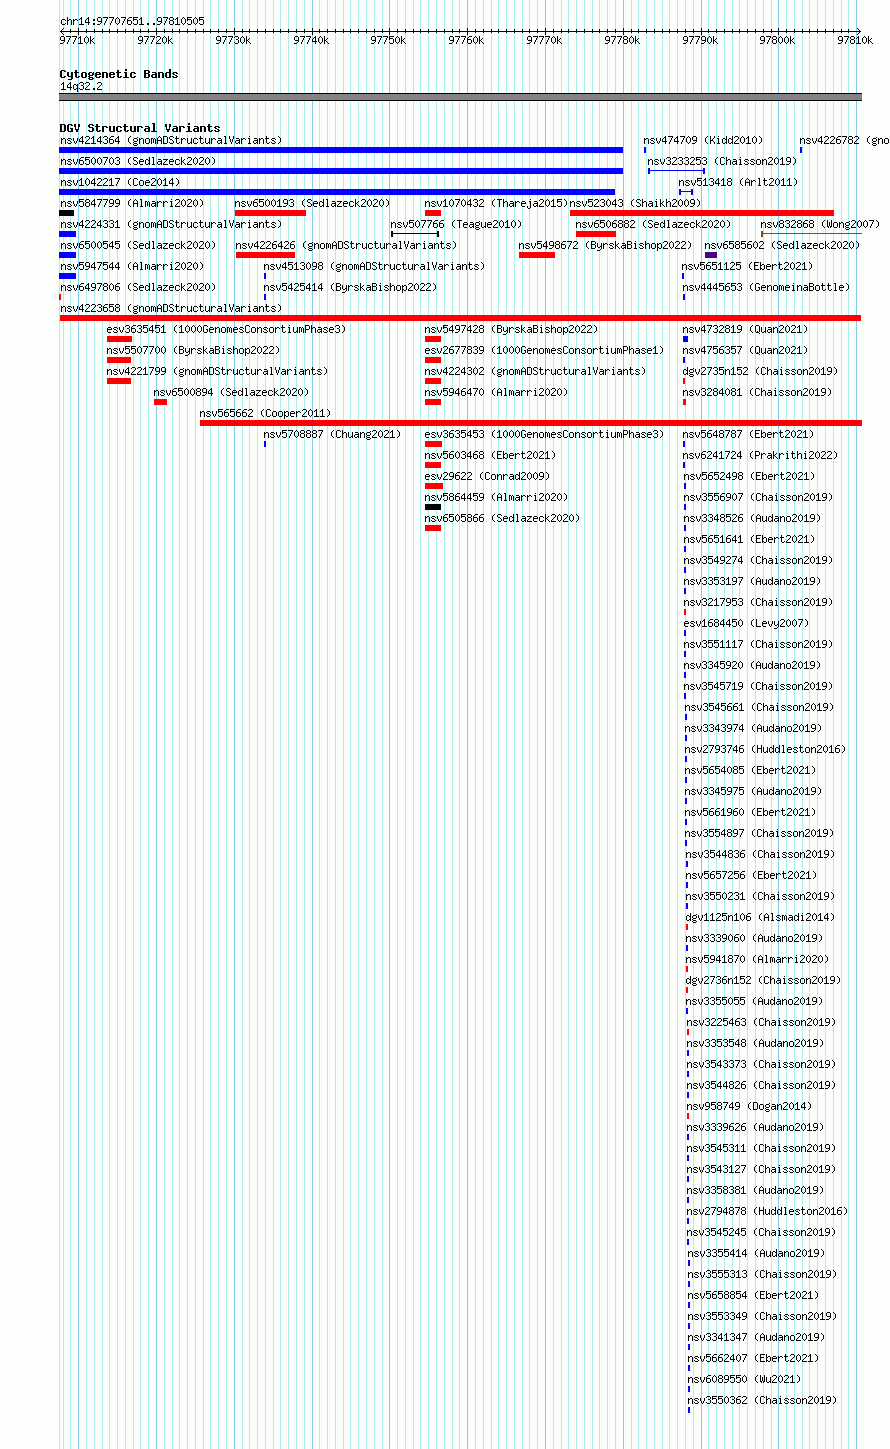890x1449 pixels.
Task: Open nsv4513098 gnomADStructuralVariants variant
Action: 374,267
